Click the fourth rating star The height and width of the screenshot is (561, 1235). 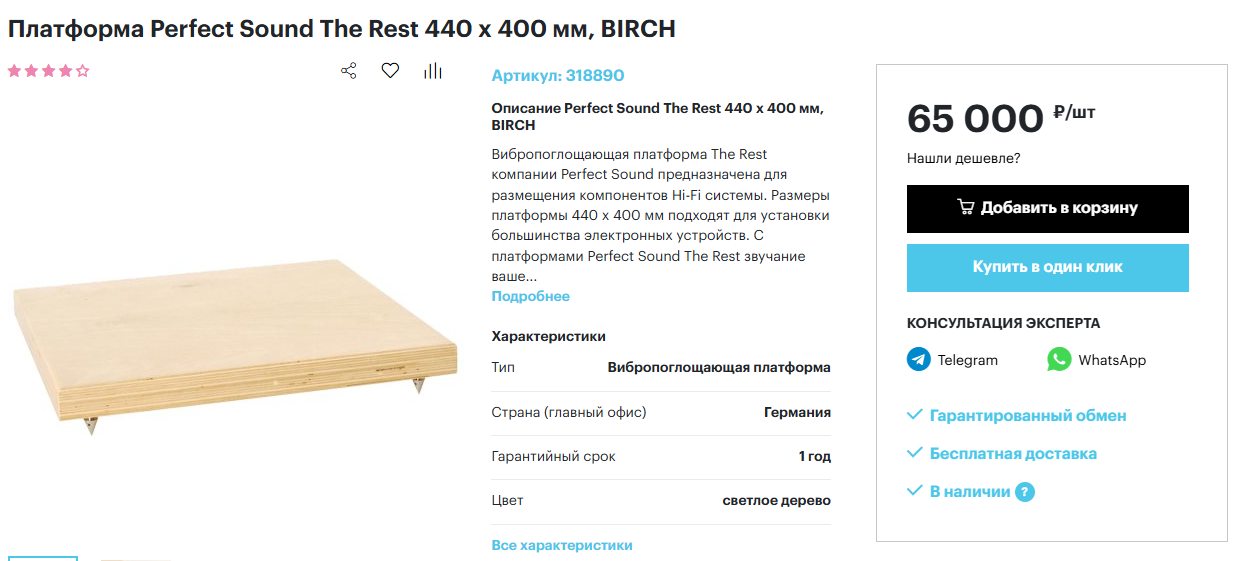click(x=65, y=71)
